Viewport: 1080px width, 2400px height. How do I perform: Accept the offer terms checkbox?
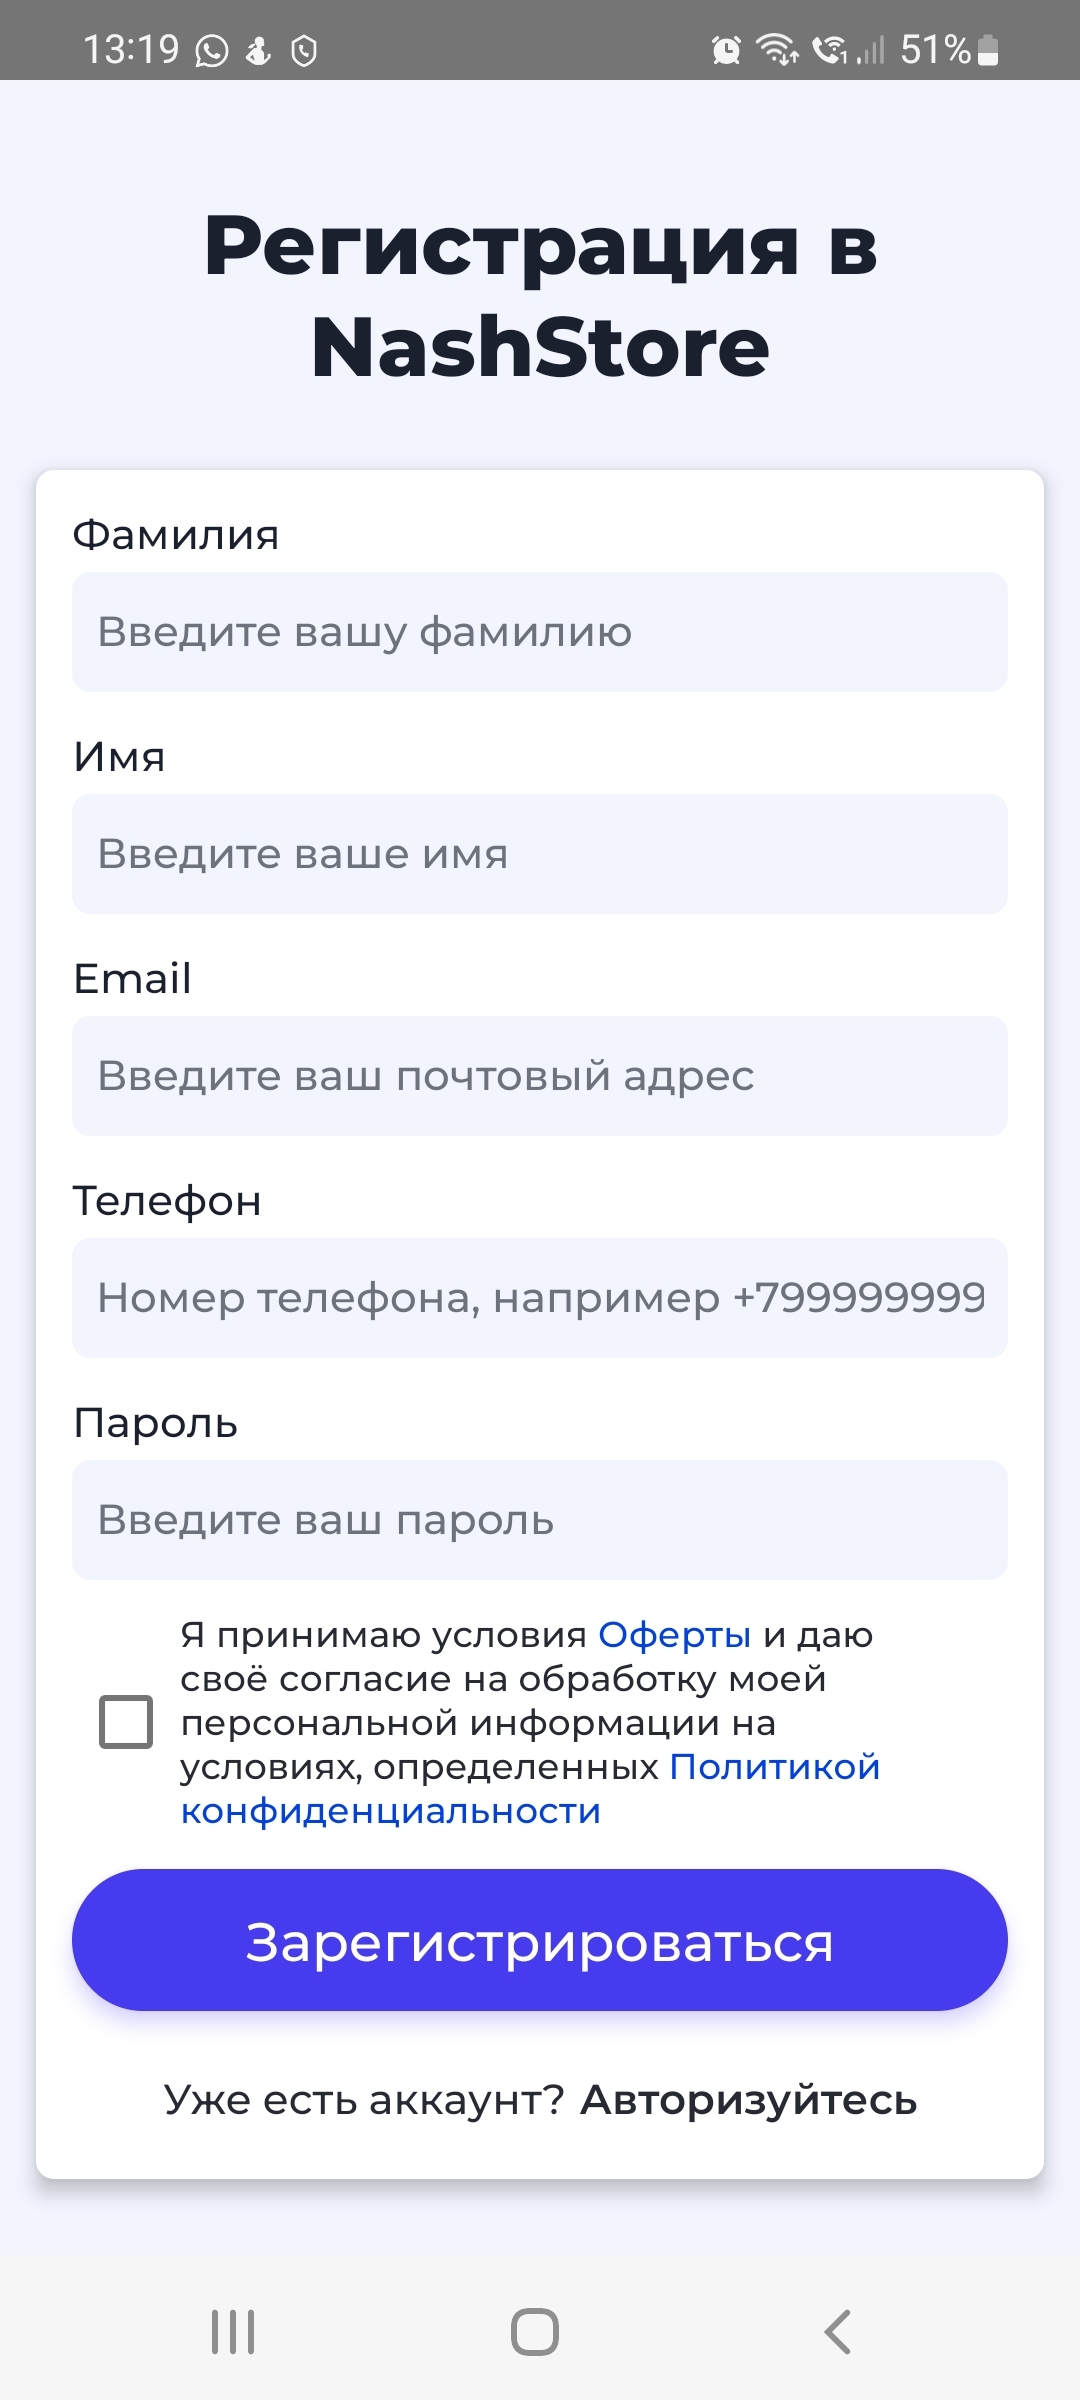coord(126,1722)
